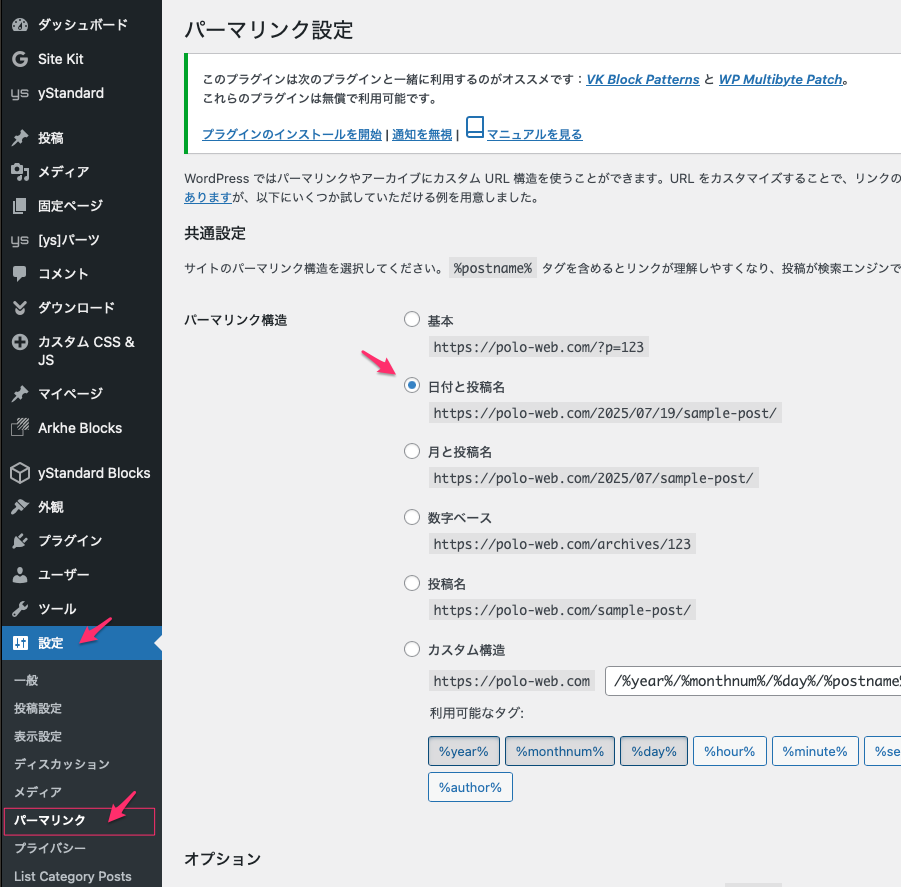Click the paintbrush icon beside 外観
Screen dimensions: 901x887
tap(19, 507)
